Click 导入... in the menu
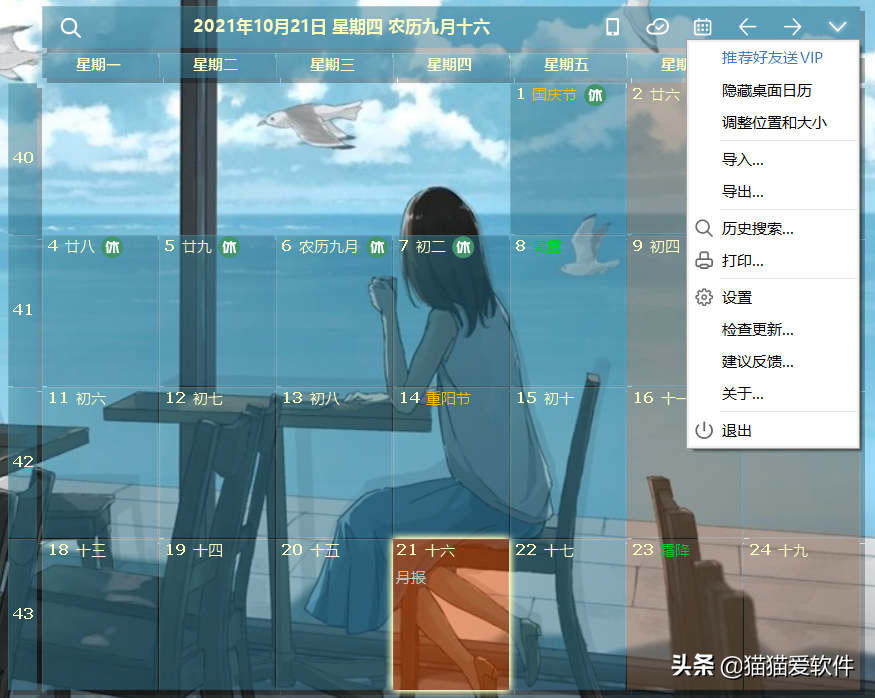875x698 pixels. click(x=743, y=159)
